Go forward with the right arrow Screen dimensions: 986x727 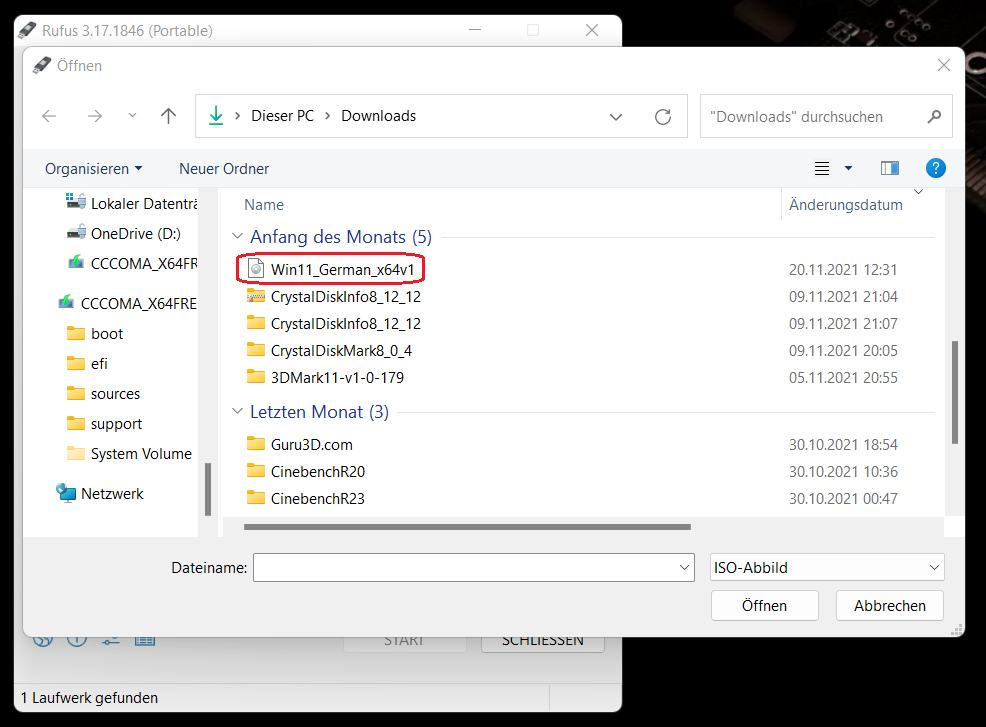94,116
